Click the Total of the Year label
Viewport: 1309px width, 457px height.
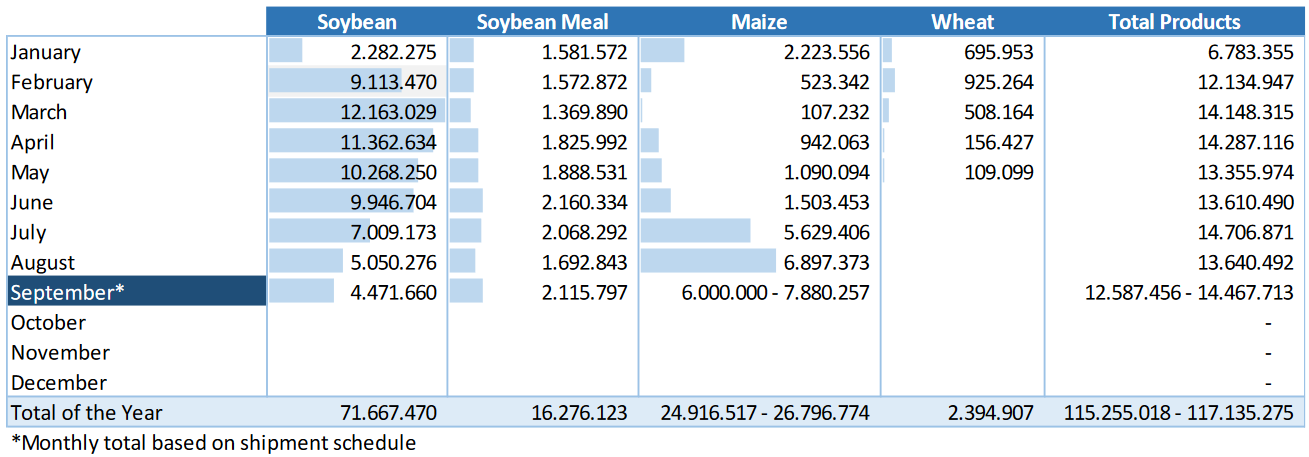(86, 412)
